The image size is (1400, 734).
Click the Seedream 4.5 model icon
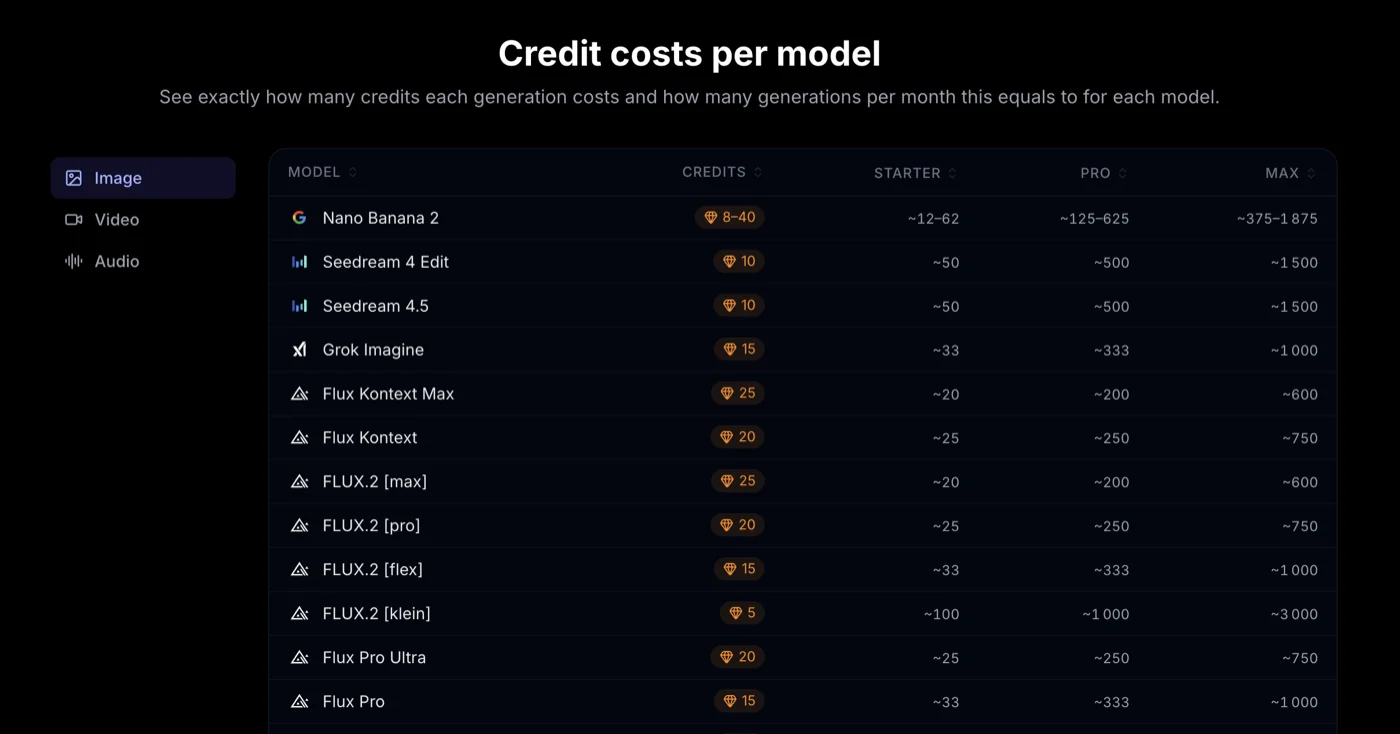(299, 306)
